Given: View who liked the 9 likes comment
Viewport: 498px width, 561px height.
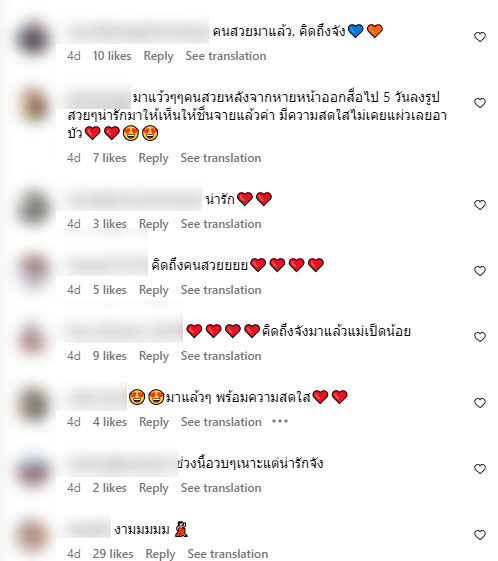Looking at the screenshot, I should click(x=110, y=356).
